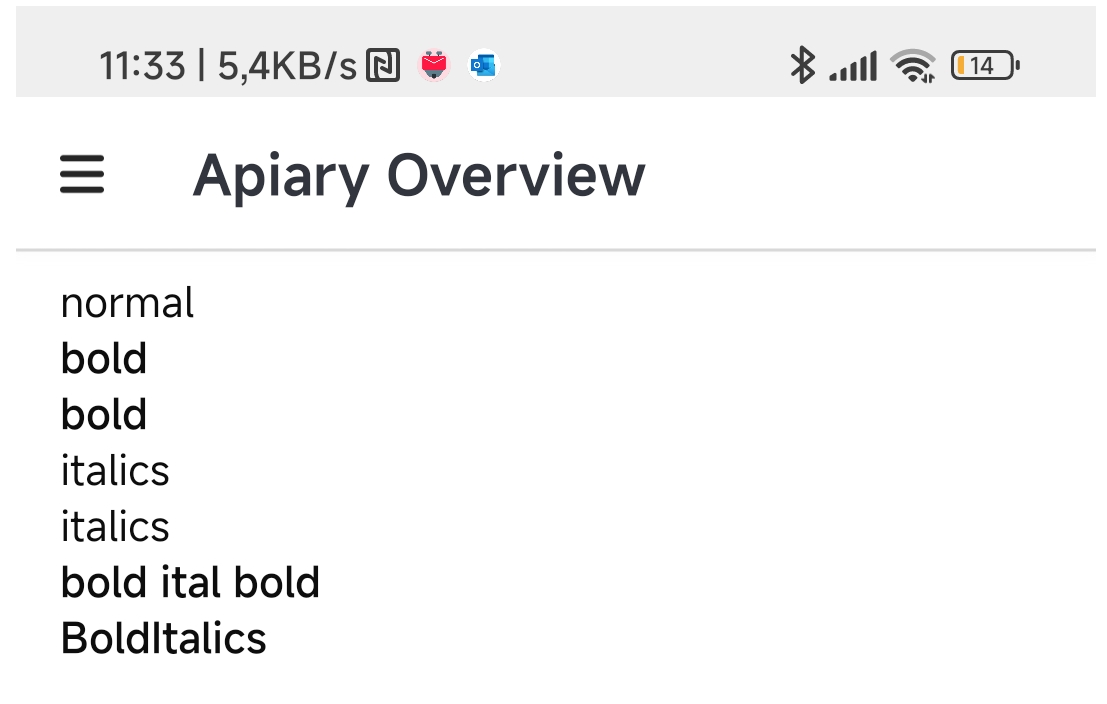
Task: Select the second "italics" text line
Action: click(115, 527)
